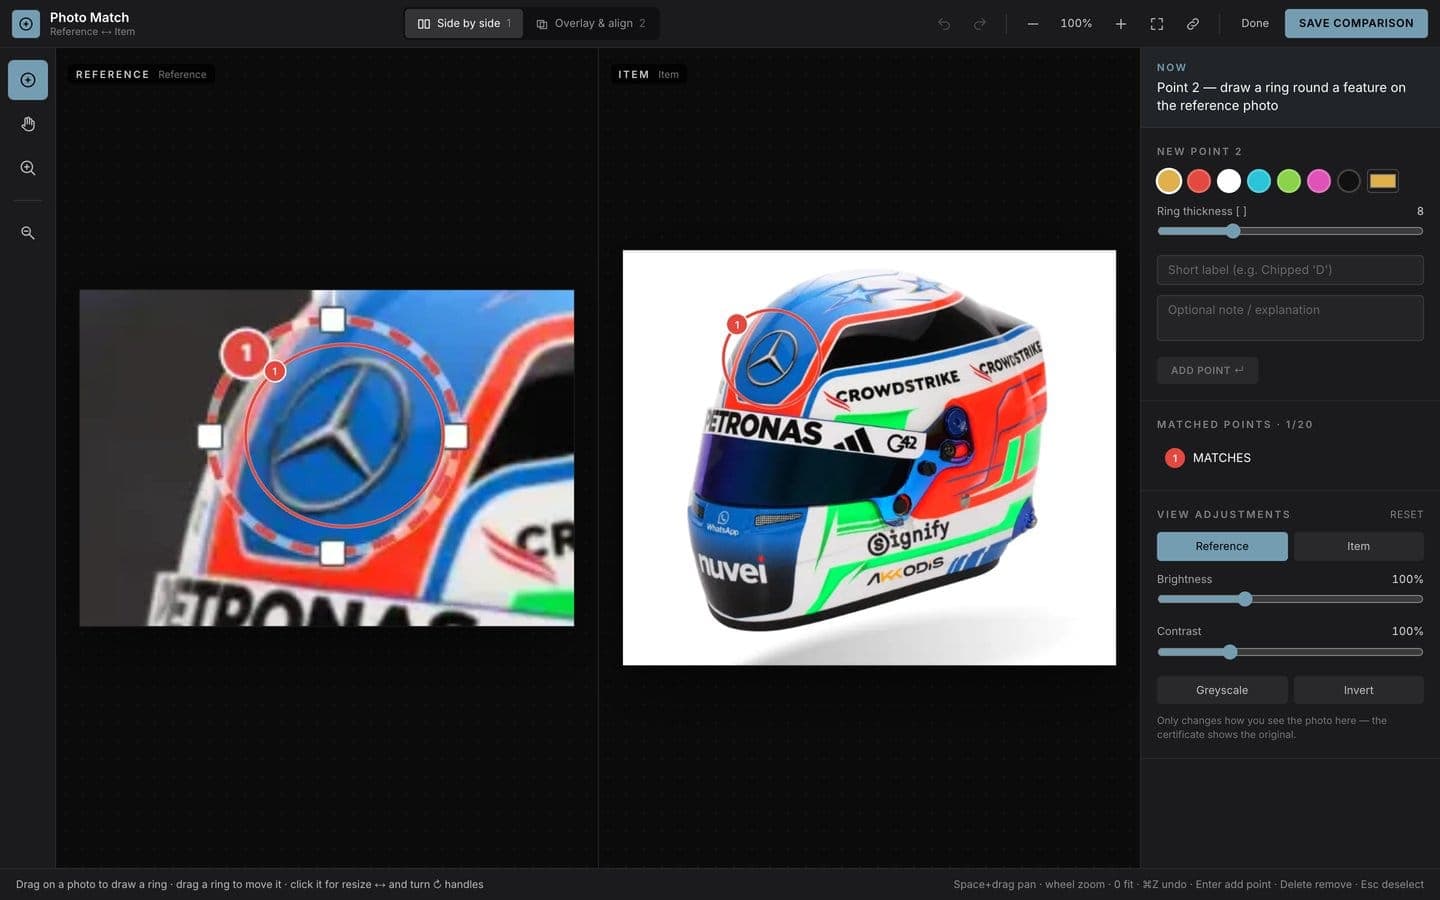Click the top resize handle of reference ring
The width and height of the screenshot is (1440, 900).
(x=332, y=320)
